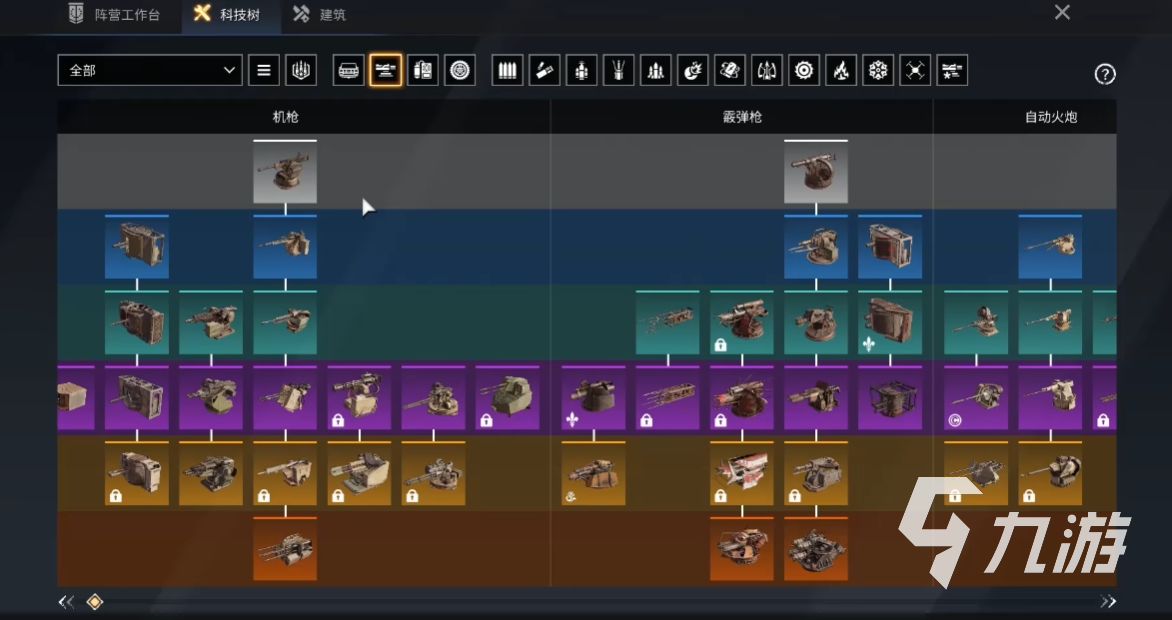Select the orange relic weapon under 机枪

[x=285, y=549]
